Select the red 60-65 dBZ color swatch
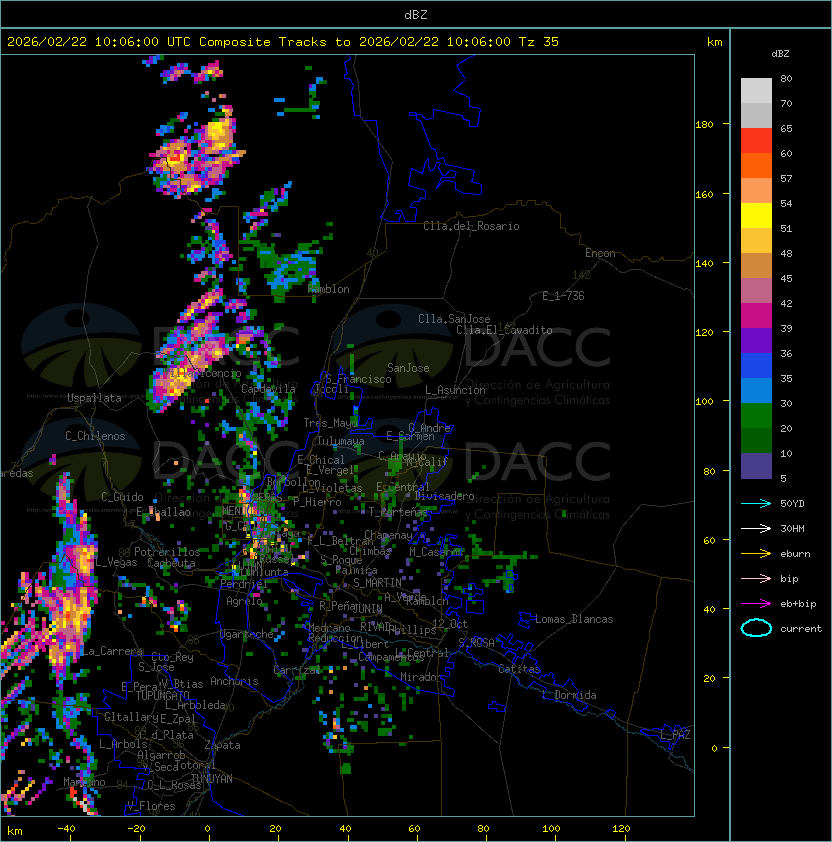This screenshot has height=842, width=832. [756, 141]
